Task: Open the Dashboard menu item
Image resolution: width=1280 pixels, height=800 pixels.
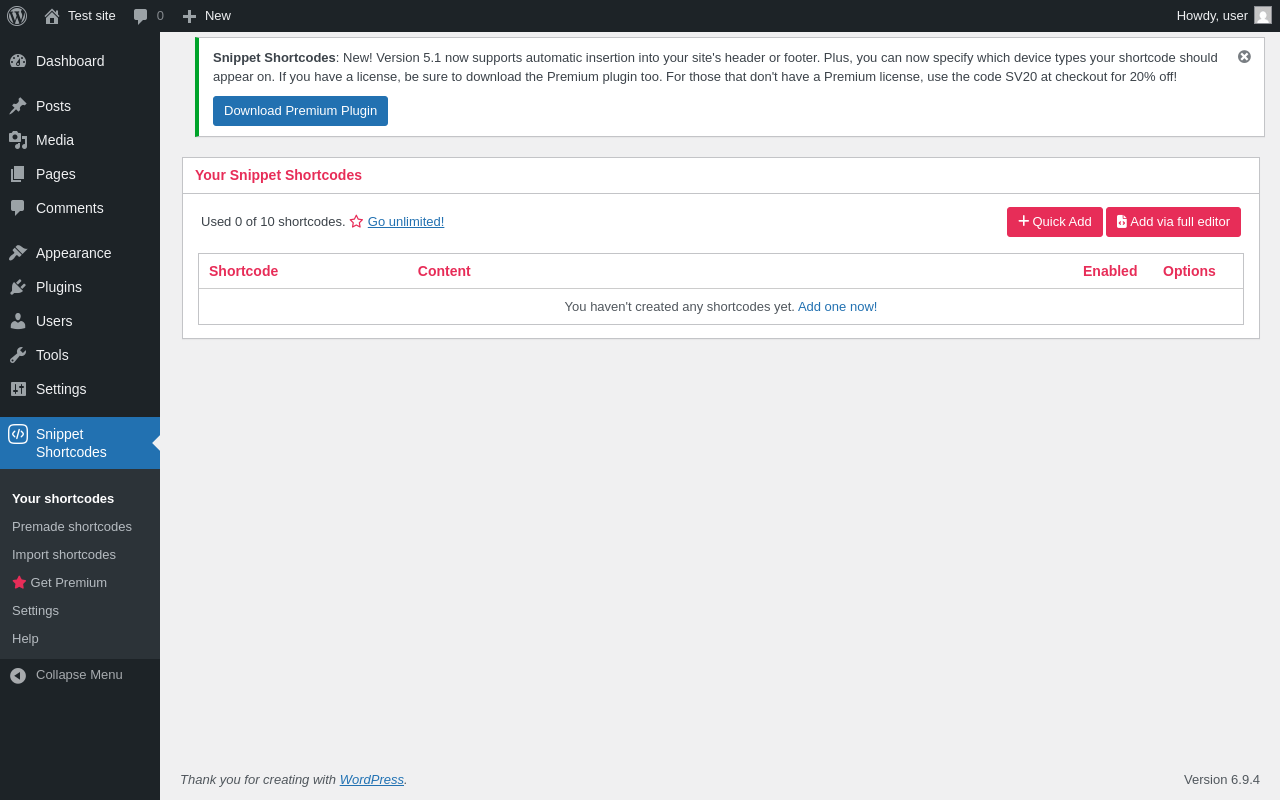Action: click(x=80, y=61)
